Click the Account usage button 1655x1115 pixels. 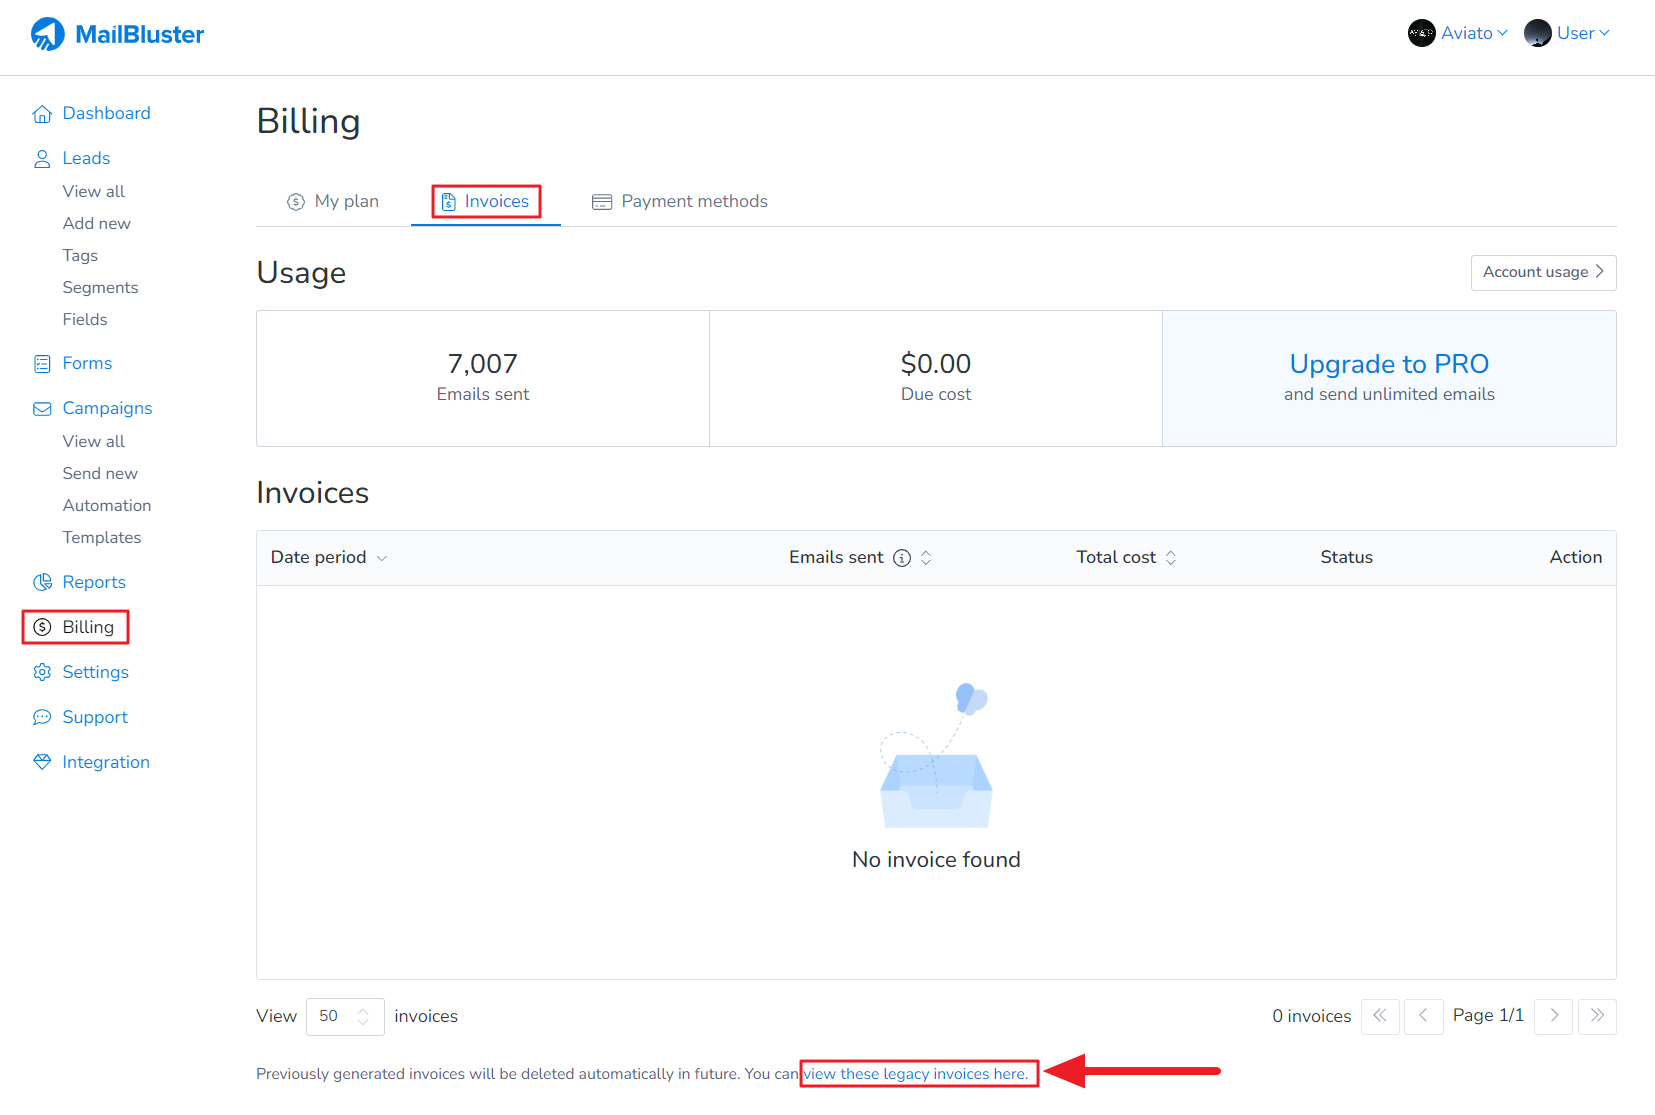click(x=1543, y=272)
